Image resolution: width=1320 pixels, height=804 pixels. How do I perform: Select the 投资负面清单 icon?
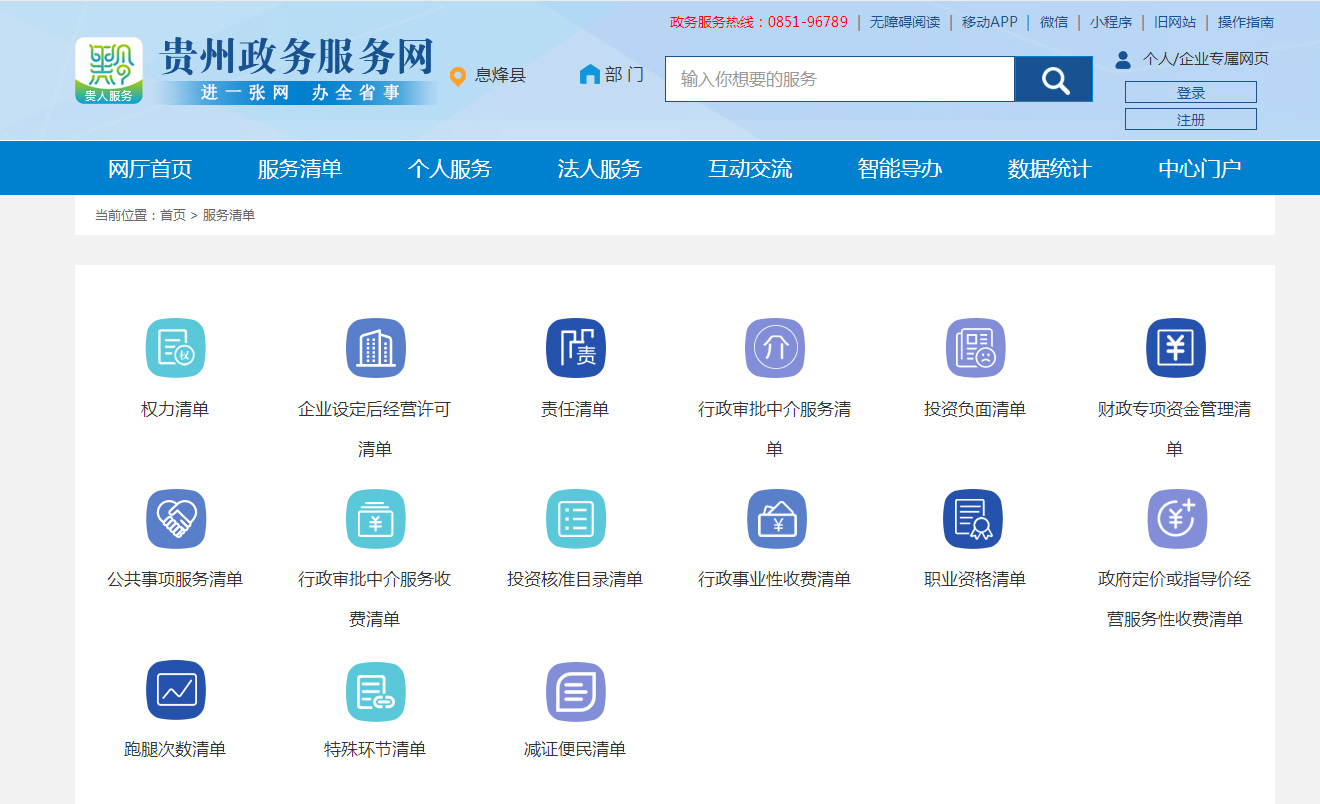click(x=975, y=348)
